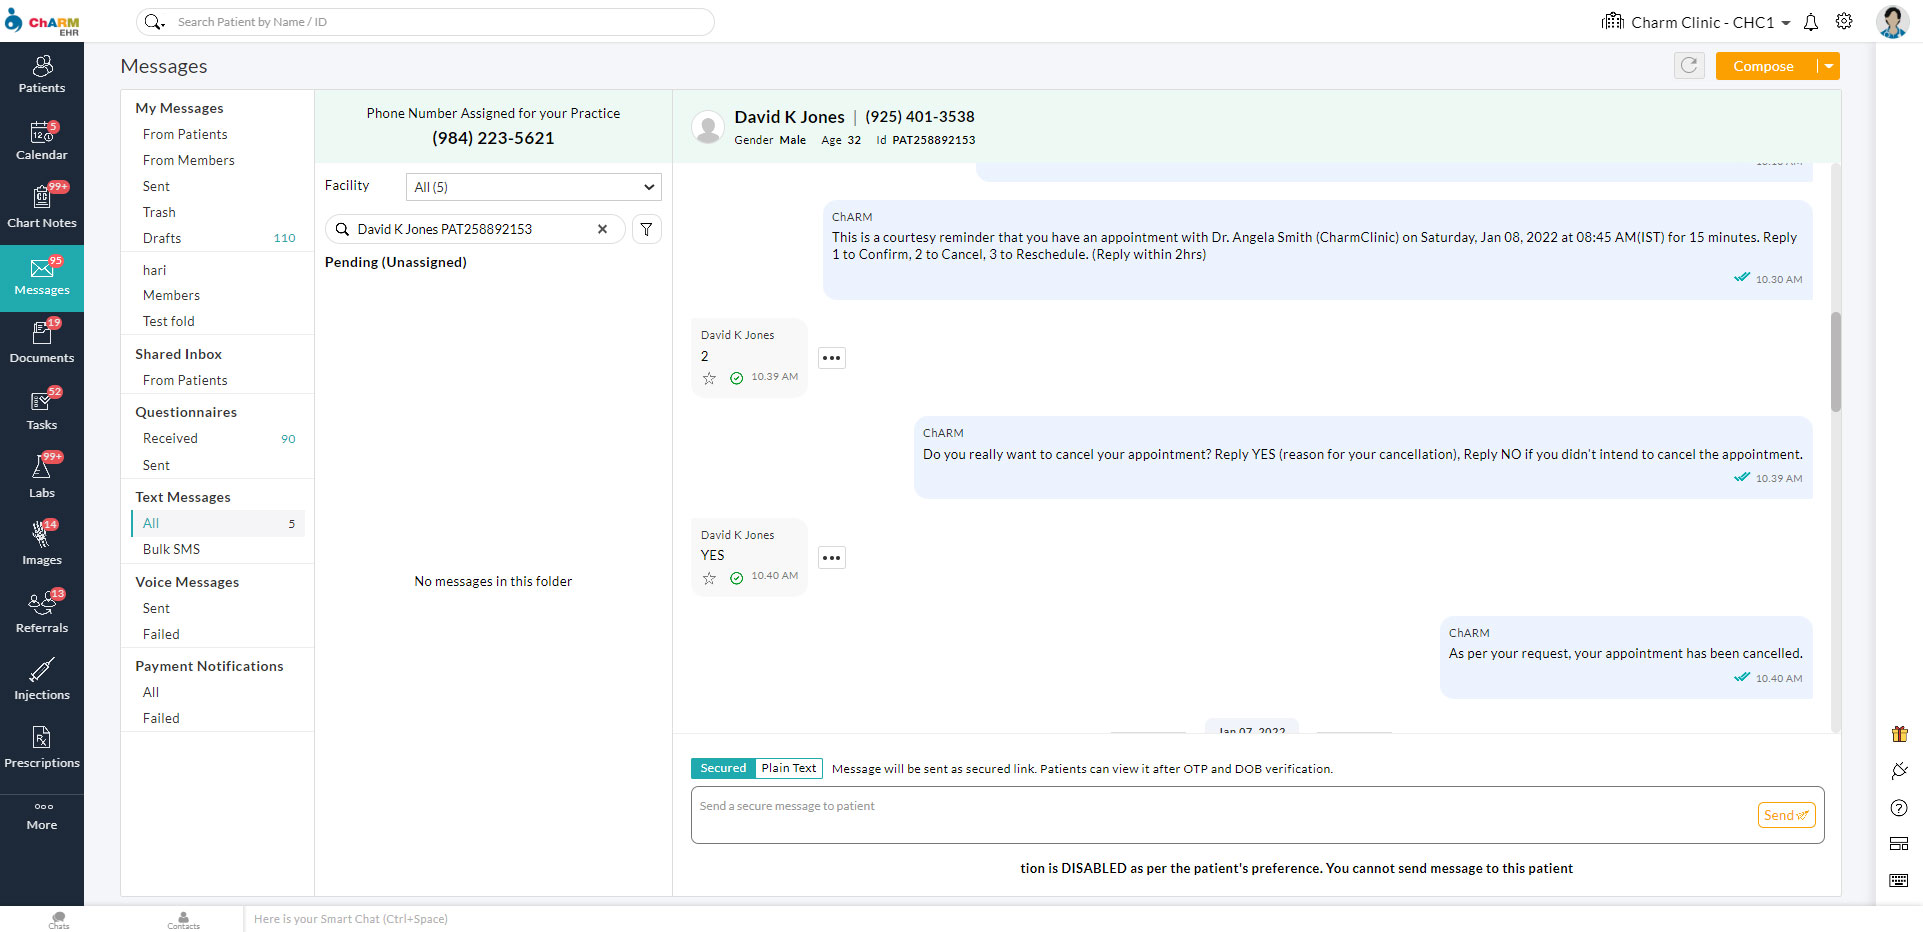Viewport: 1923px width, 932px height.
Task: Star the 'YES' message from David
Action: pos(709,578)
